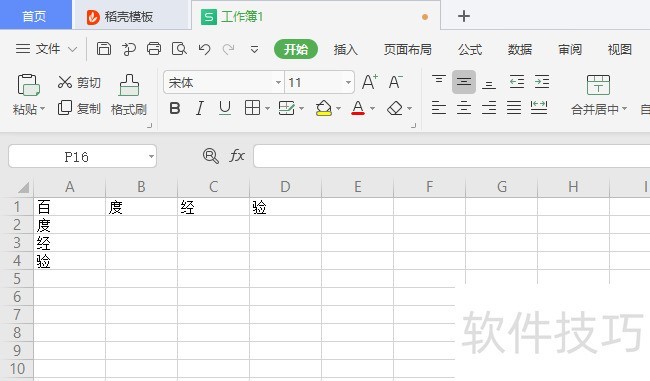Activate the 格式刷 format painter
The width and height of the screenshot is (650, 381).
(x=129, y=95)
